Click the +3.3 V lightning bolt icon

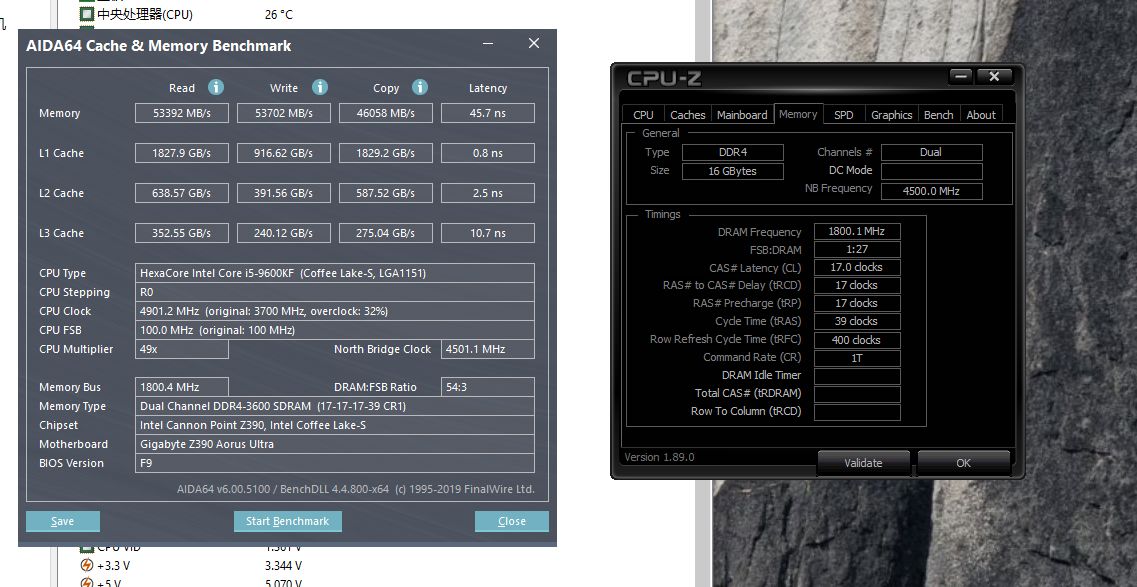(x=86, y=565)
